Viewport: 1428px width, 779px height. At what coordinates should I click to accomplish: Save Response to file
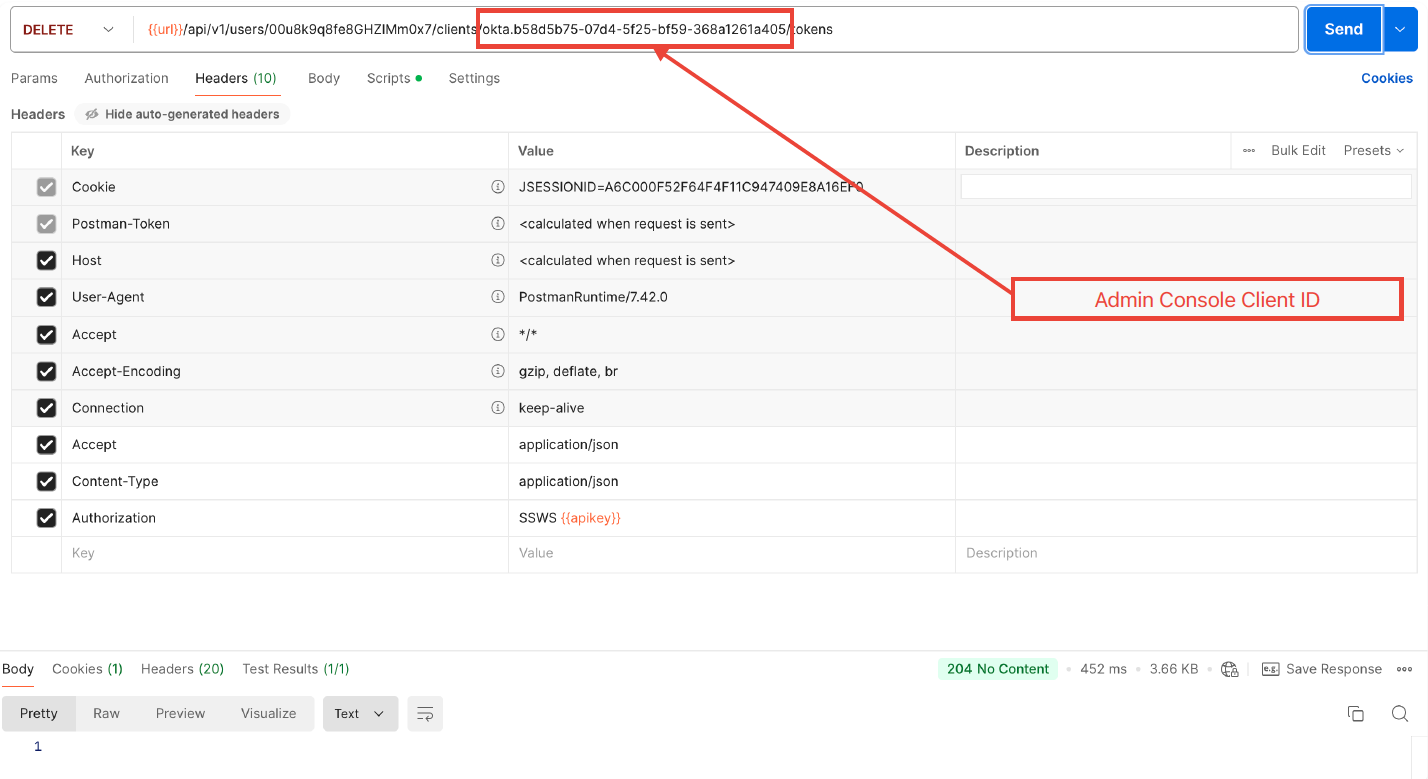(1322, 669)
